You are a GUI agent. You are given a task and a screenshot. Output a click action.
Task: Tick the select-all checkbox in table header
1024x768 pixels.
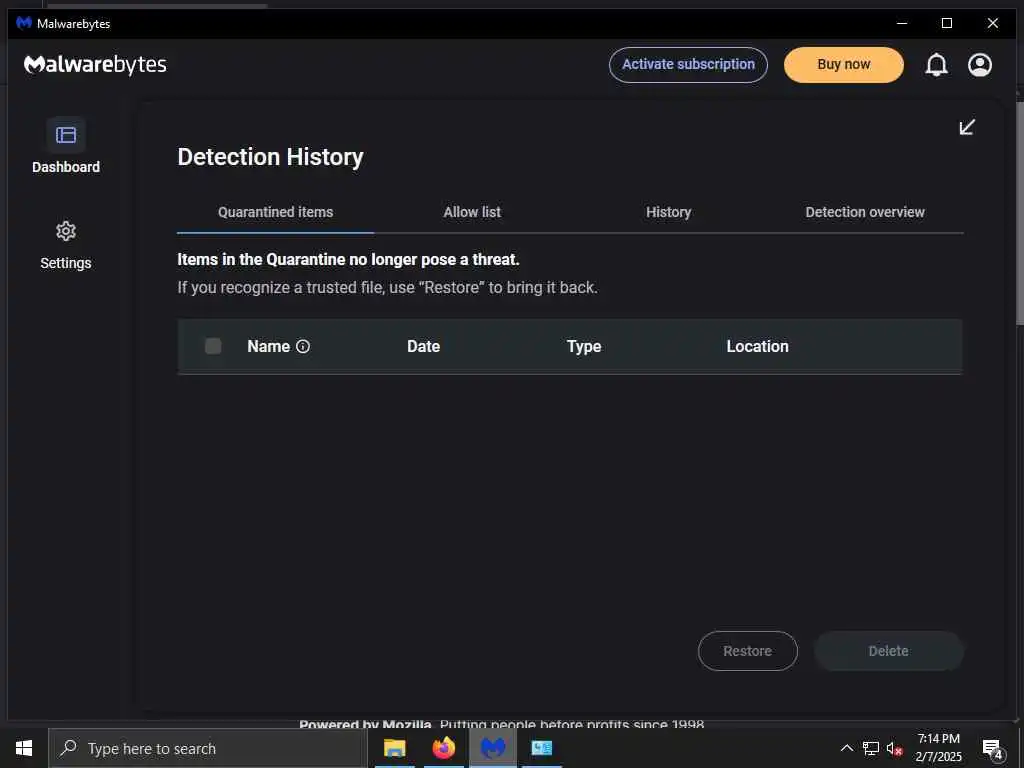pos(213,346)
